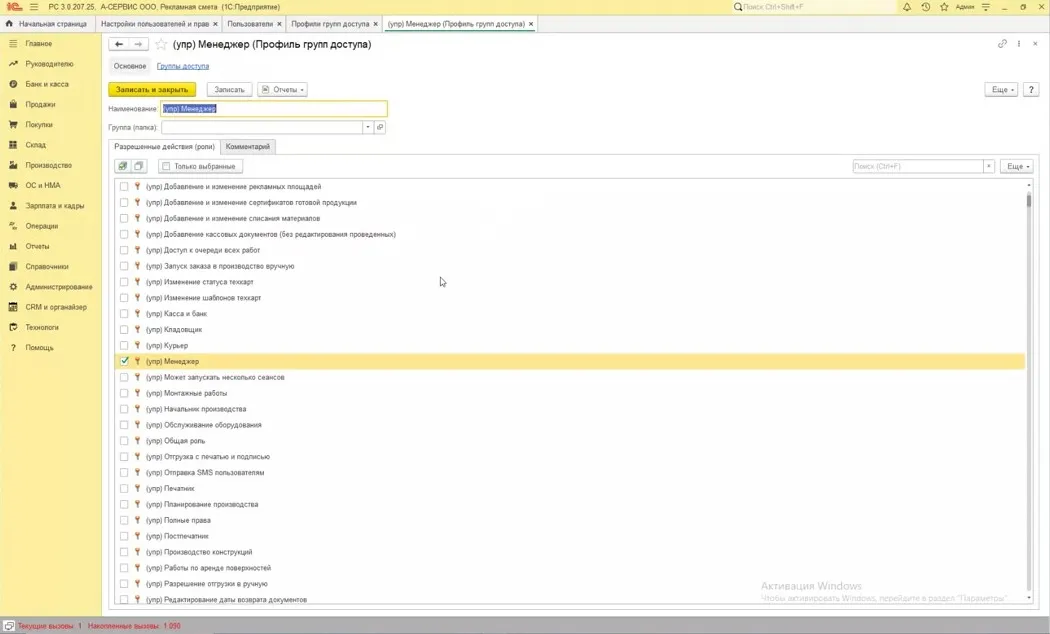Open the top Еще menu

point(1001,90)
